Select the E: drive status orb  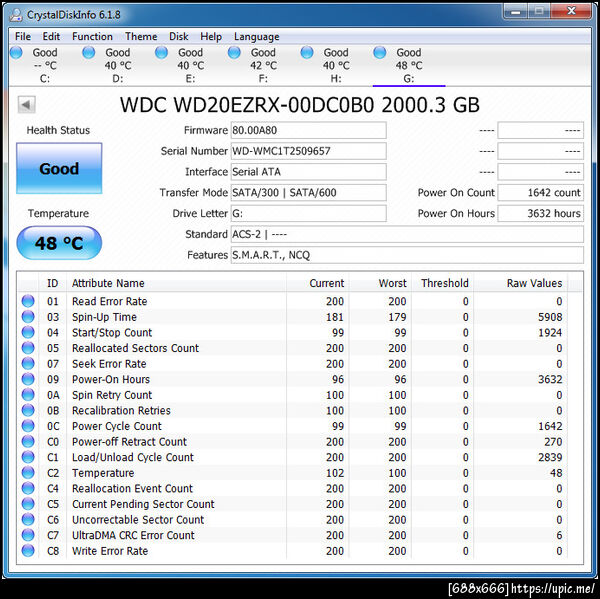(161, 52)
